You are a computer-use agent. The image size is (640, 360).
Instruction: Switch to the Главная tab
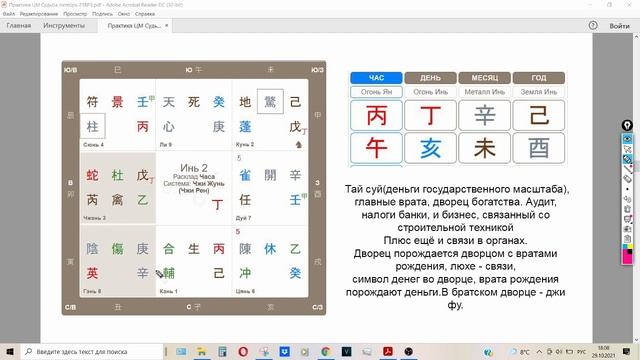click(19, 25)
